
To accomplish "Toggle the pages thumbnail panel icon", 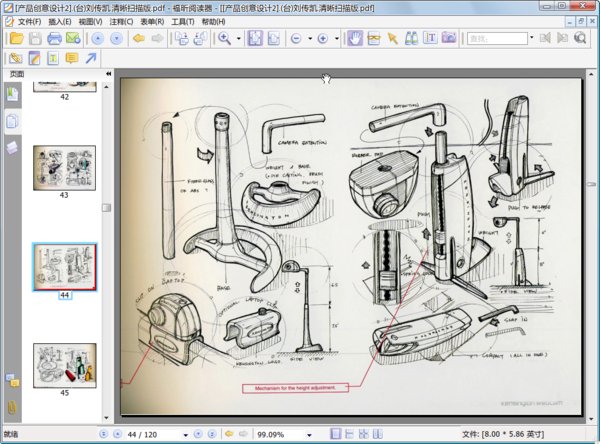I will 12,121.
